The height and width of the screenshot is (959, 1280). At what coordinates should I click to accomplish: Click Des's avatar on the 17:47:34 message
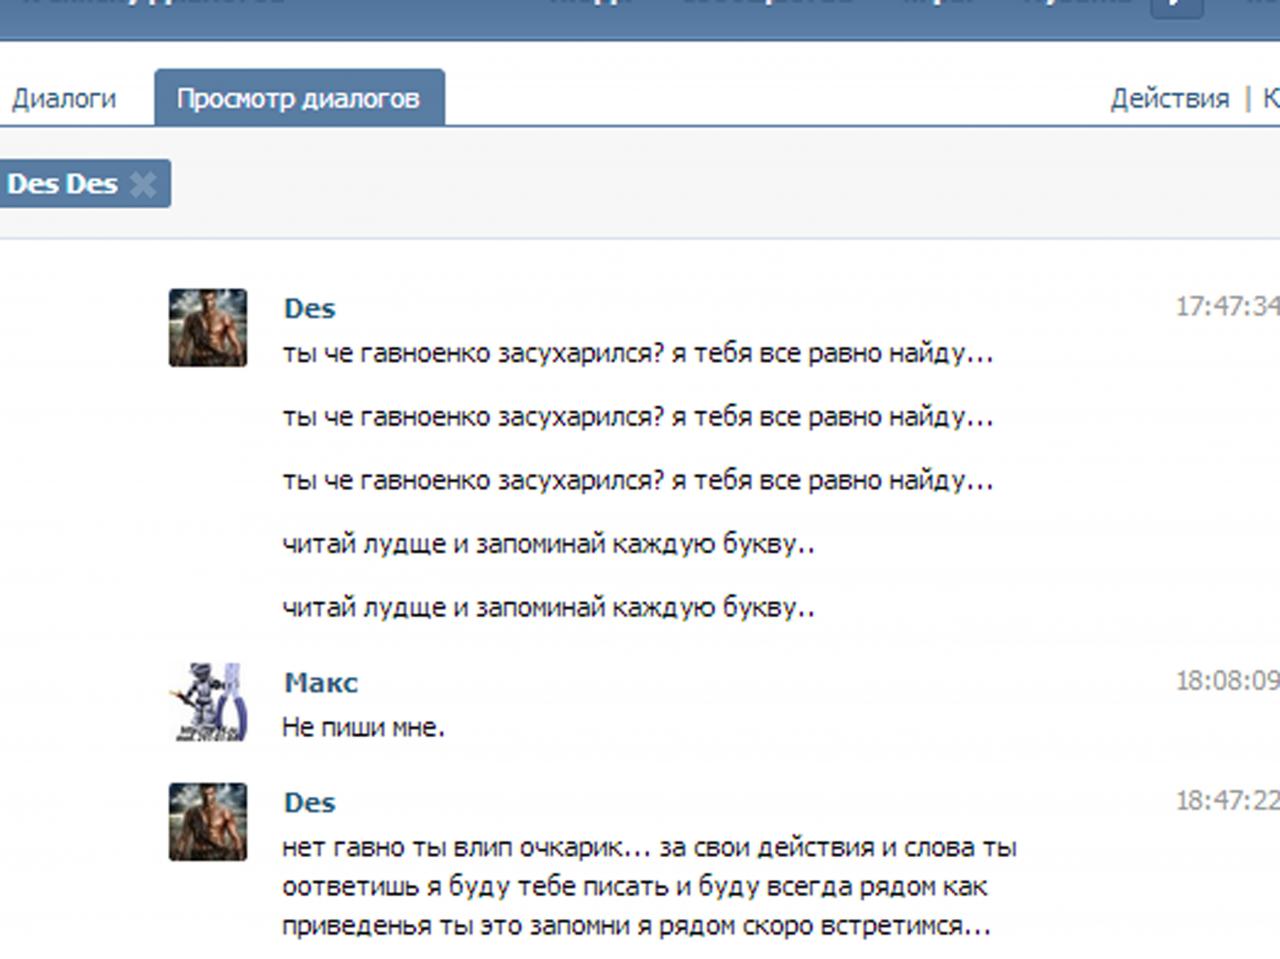pos(207,328)
